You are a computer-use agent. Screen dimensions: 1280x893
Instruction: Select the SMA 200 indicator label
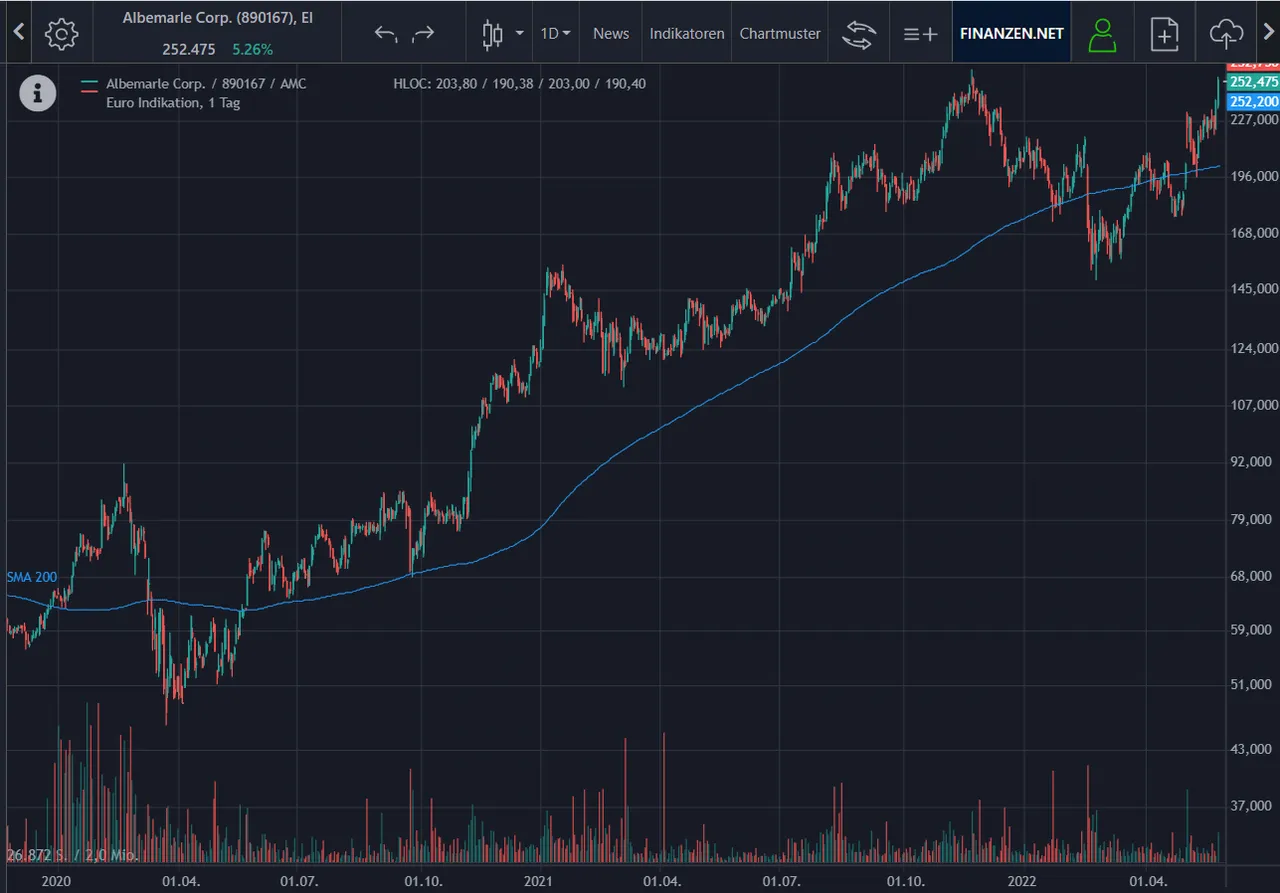(31, 578)
